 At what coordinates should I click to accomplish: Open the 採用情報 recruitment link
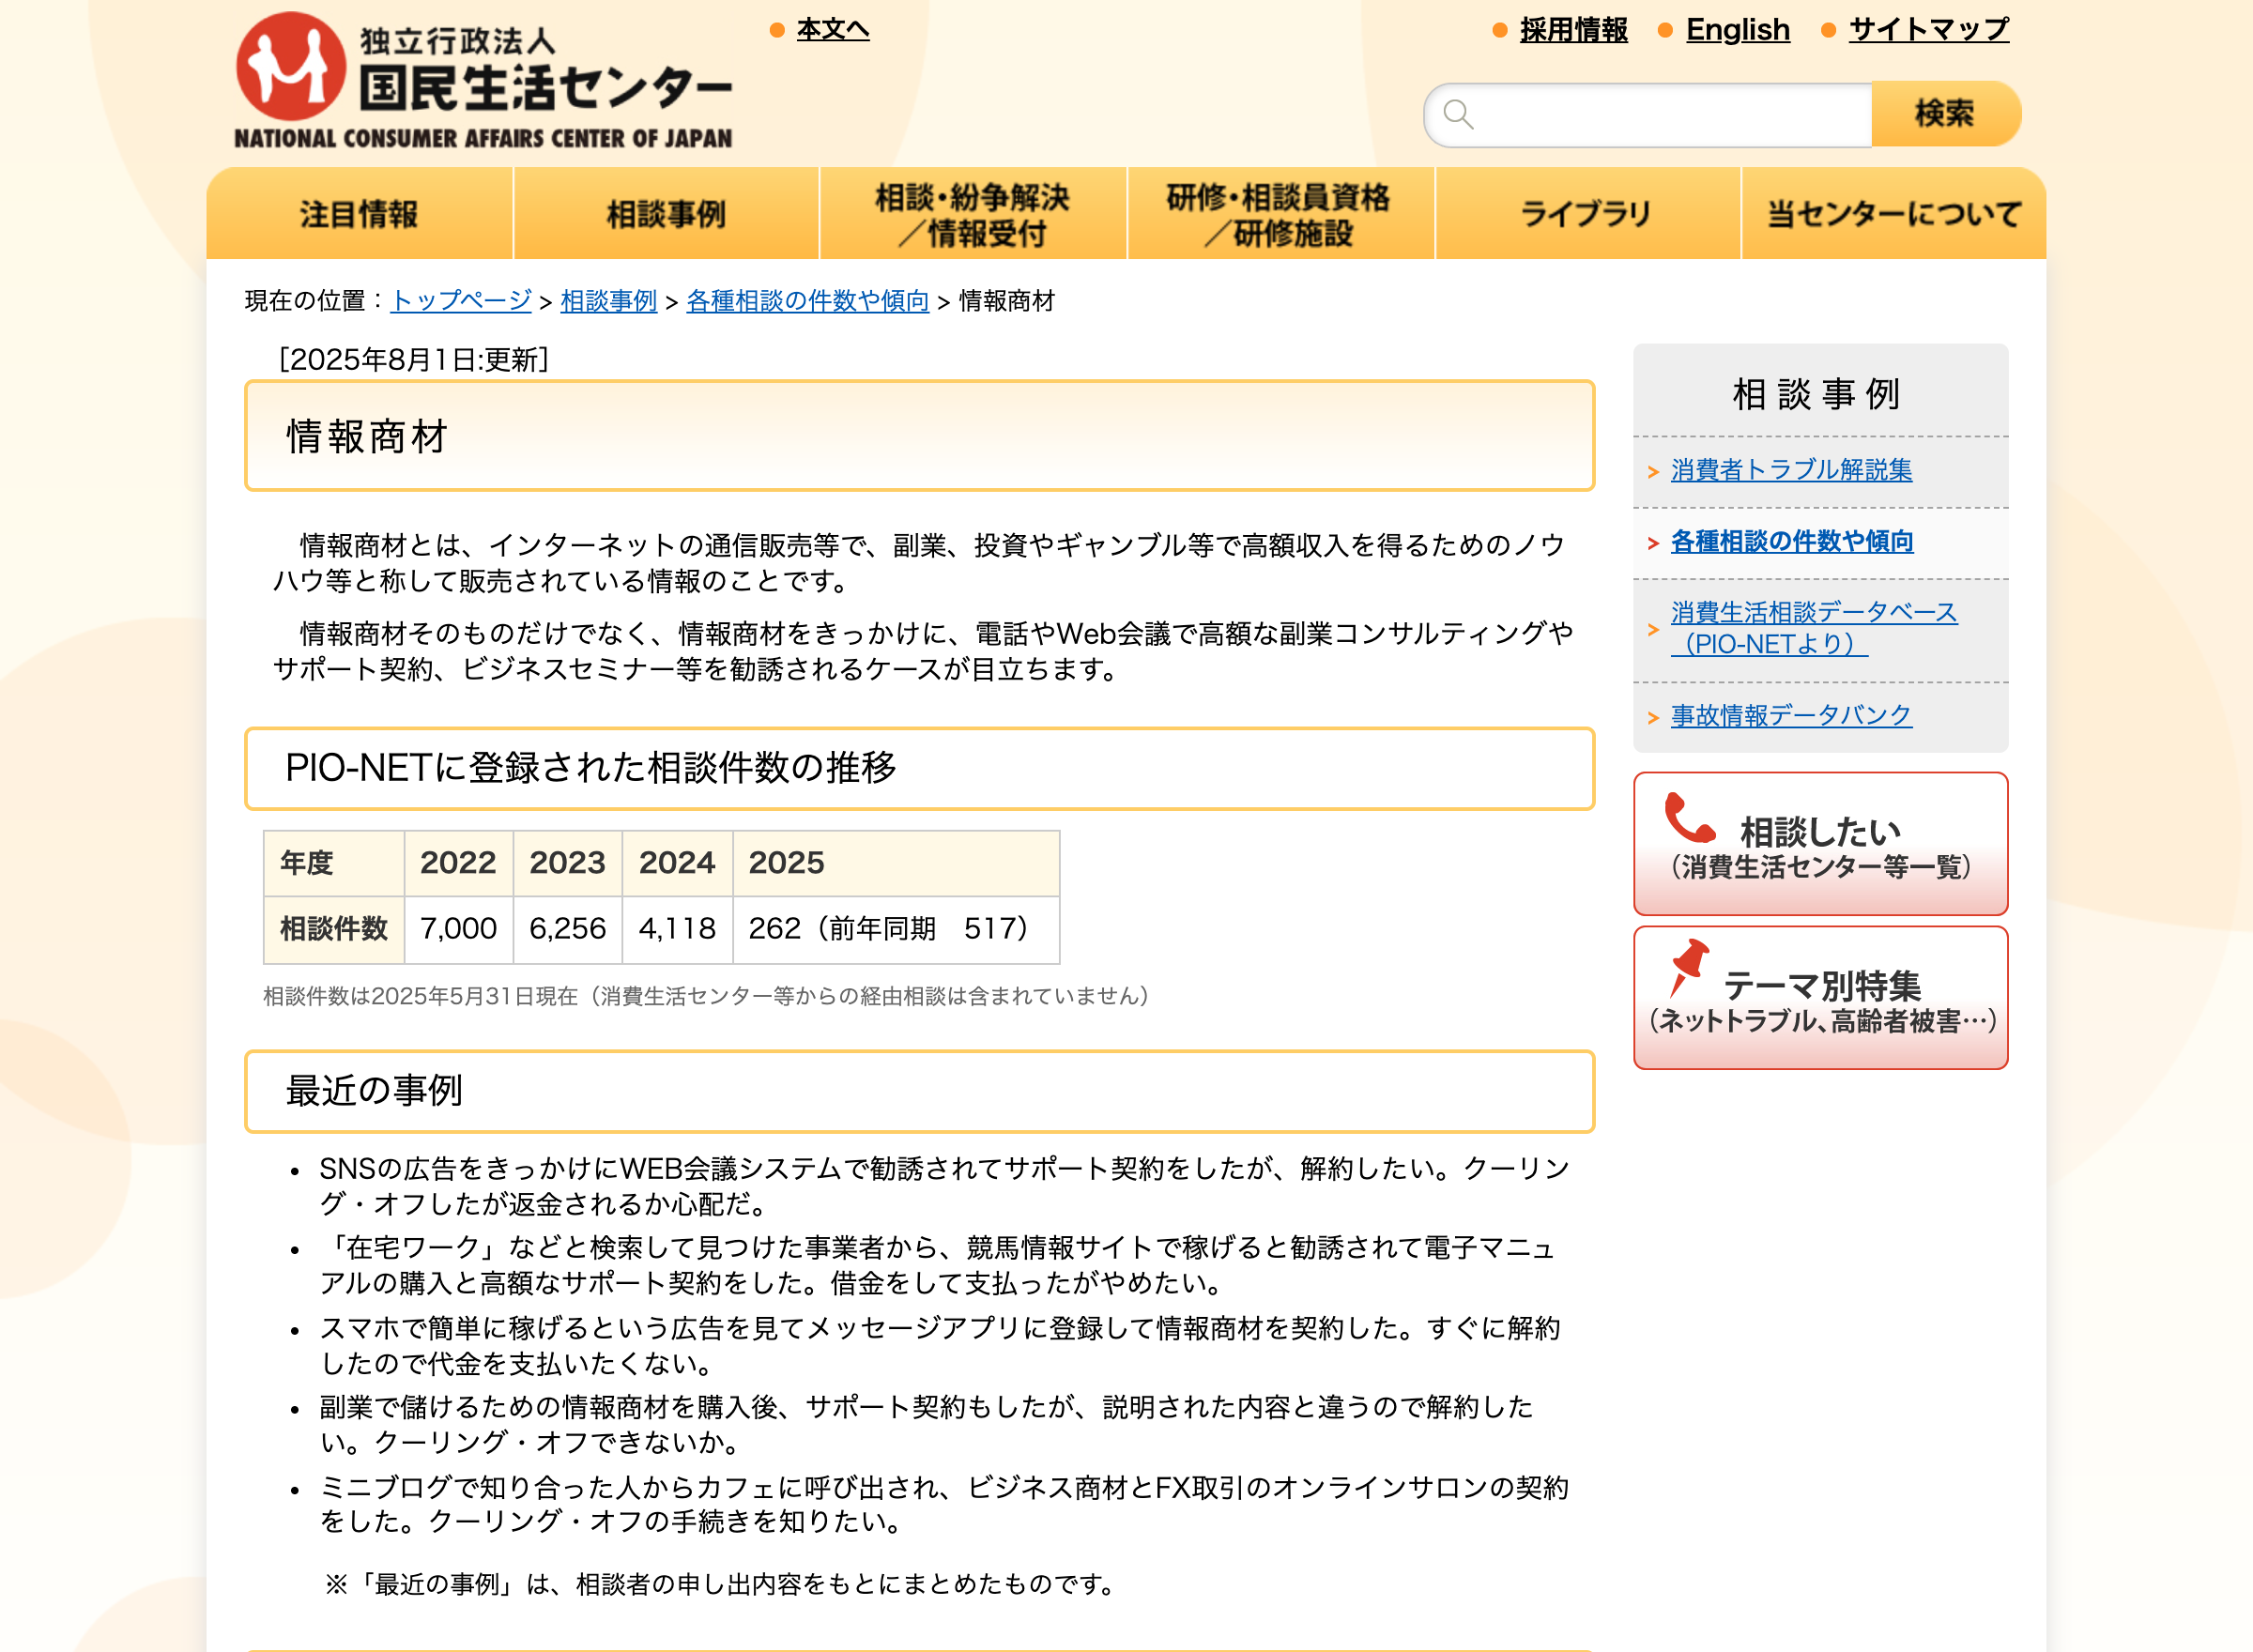(x=1574, y=30)
